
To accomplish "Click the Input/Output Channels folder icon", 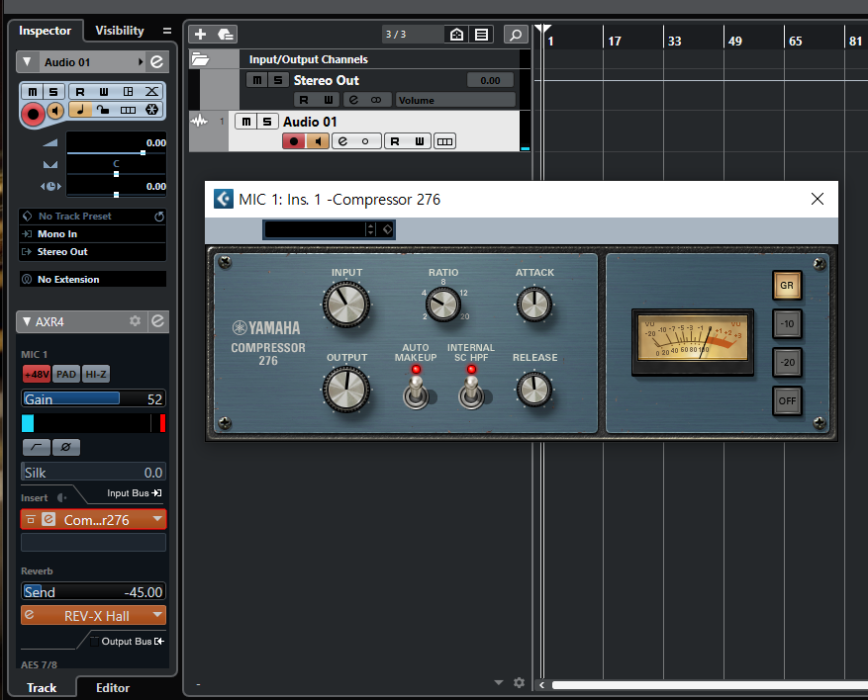I will coord(200,59).
